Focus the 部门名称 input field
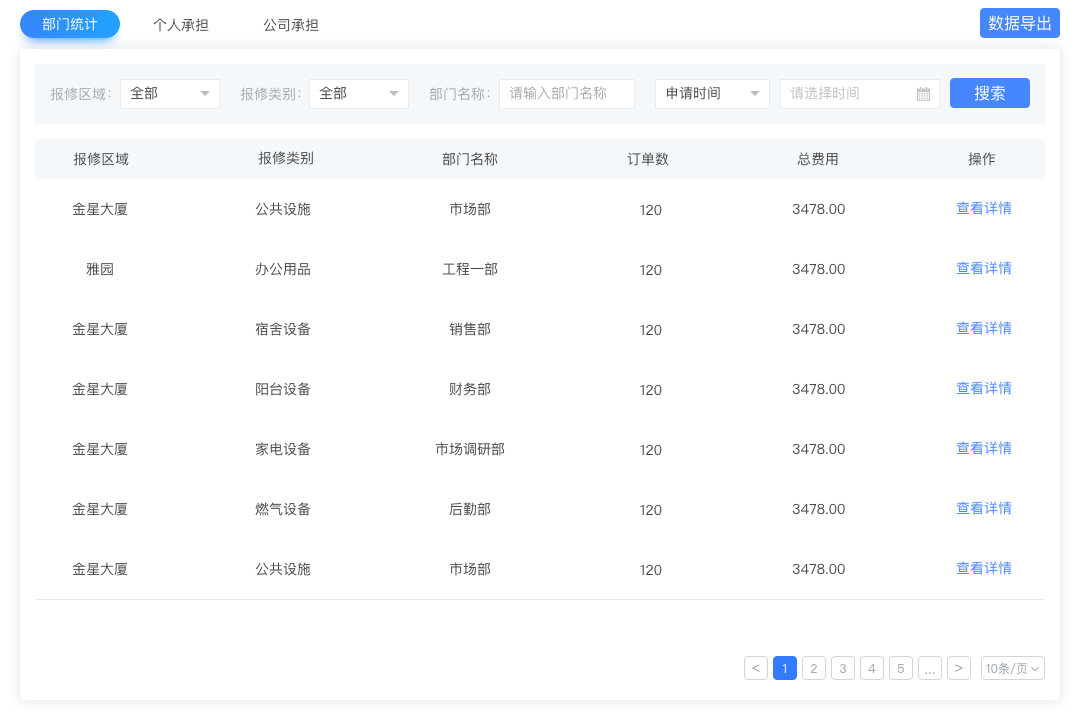Image resolution: width=1080 pixels, height=720 pixels. coord(567,94)
